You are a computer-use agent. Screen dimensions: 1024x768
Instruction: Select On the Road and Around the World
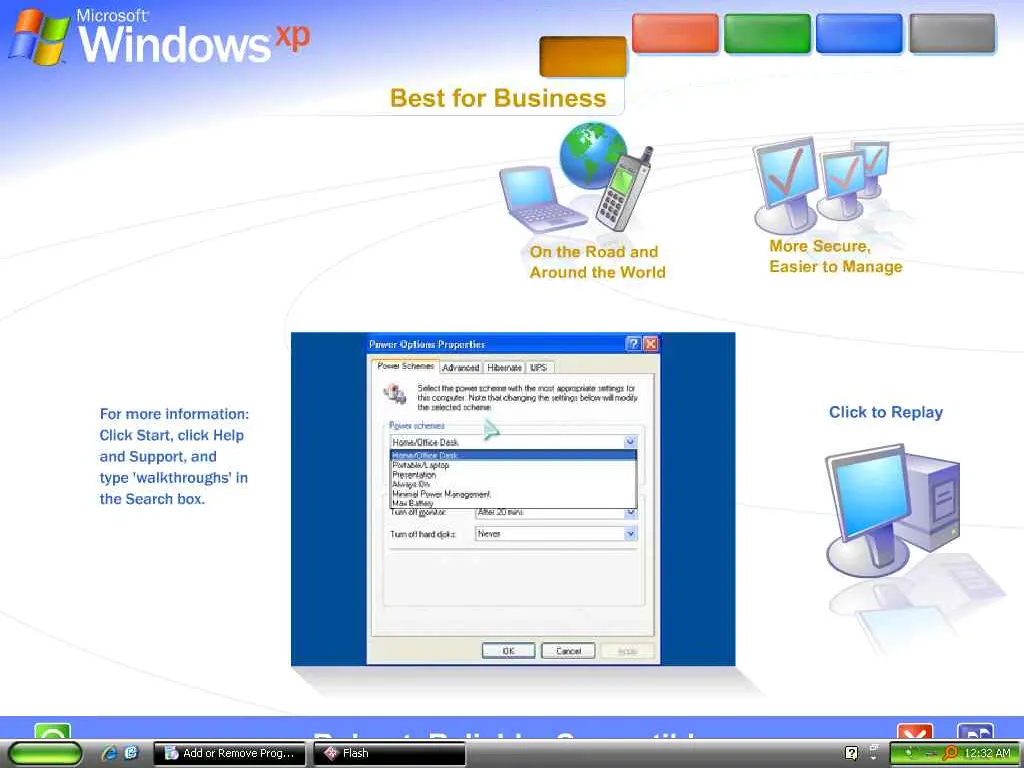click(x=597, y=262)
